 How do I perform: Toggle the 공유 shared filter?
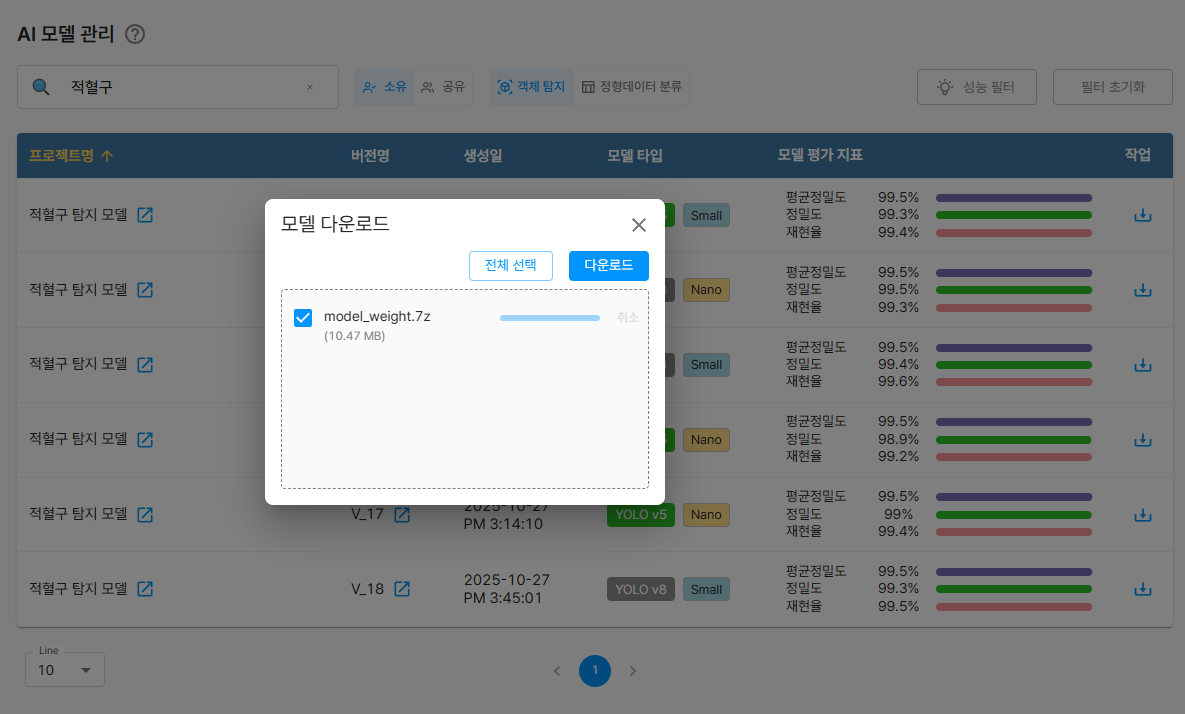(443, 87)
